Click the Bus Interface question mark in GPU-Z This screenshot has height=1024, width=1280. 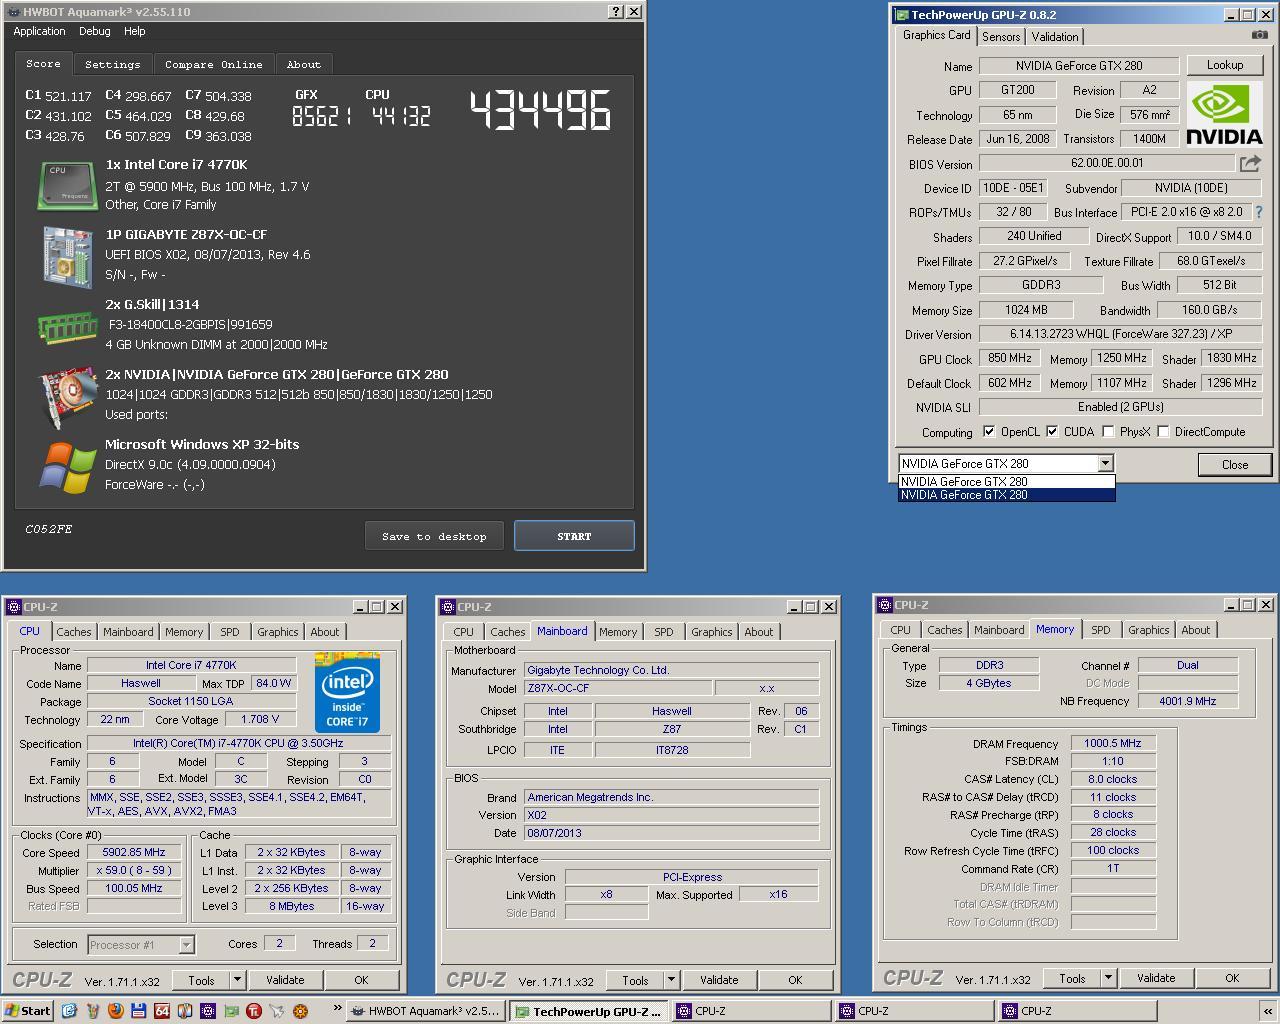[x=1258, y=212]
